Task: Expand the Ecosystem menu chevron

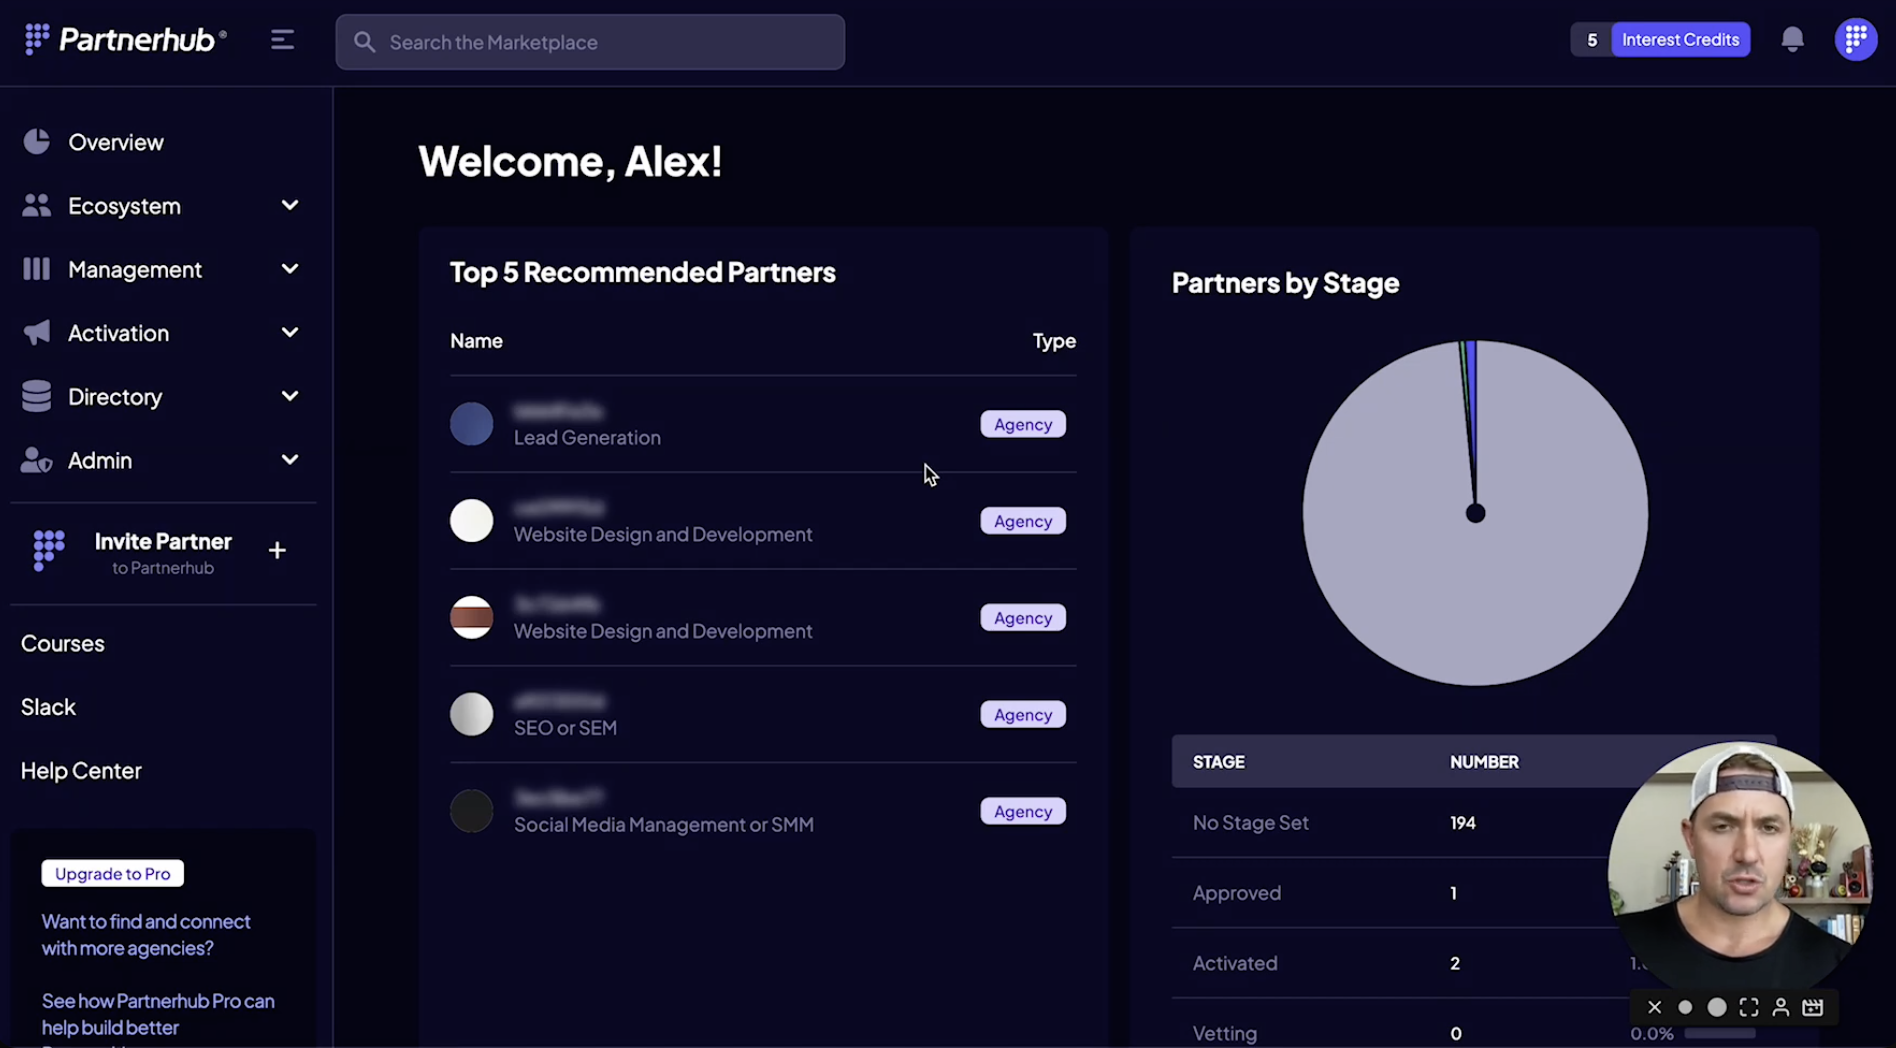Action: tap(290, 205)
